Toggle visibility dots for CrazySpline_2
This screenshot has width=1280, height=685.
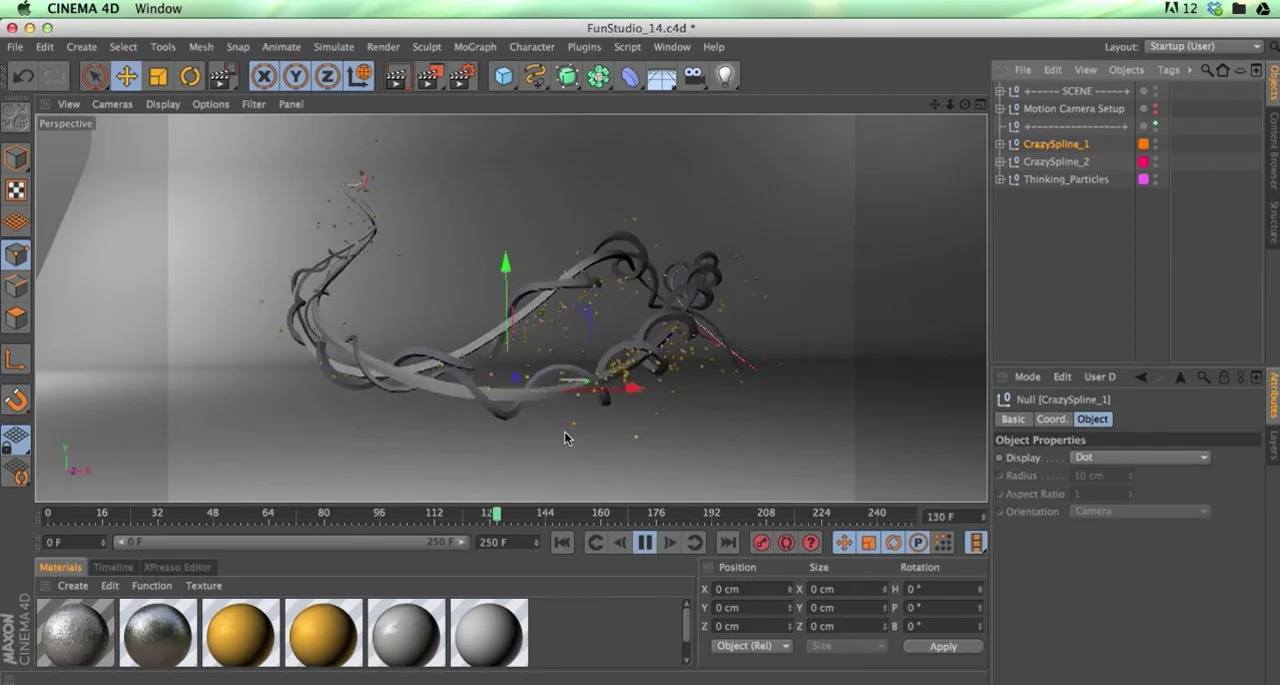pyautogui.click(x=1156, y=161)
